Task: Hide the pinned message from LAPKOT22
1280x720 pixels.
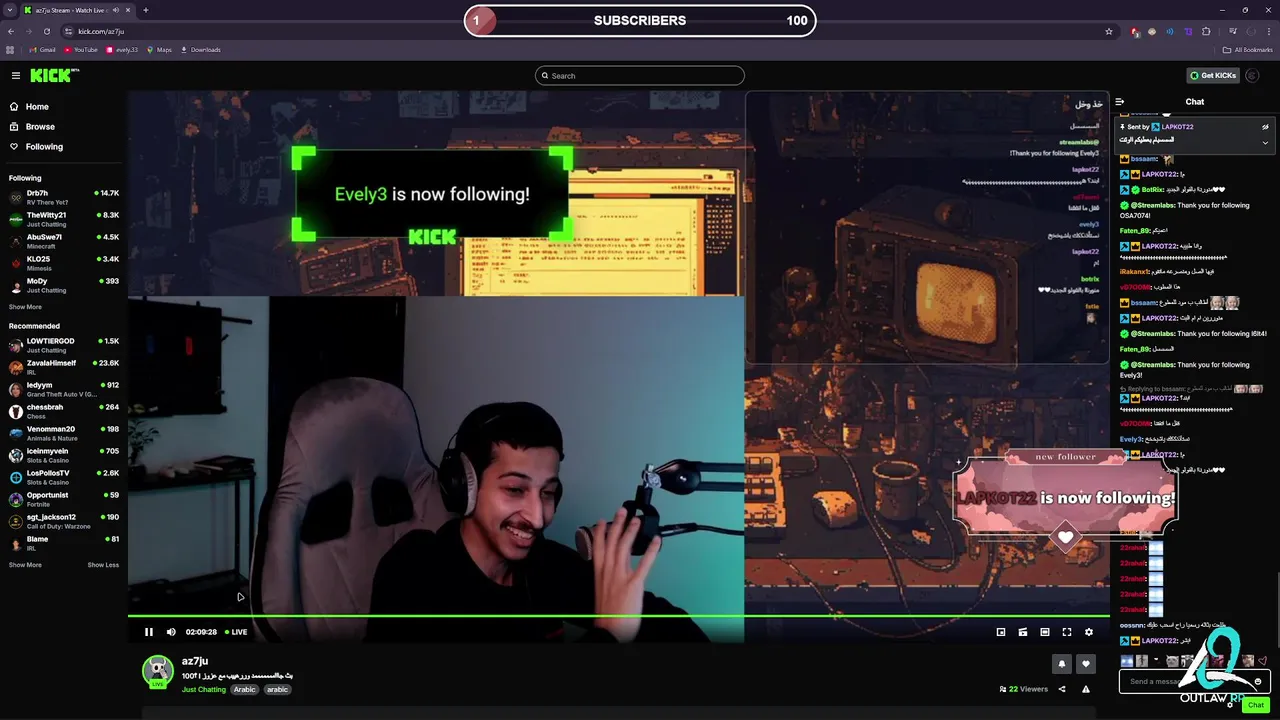Action: click(1265, 127)
